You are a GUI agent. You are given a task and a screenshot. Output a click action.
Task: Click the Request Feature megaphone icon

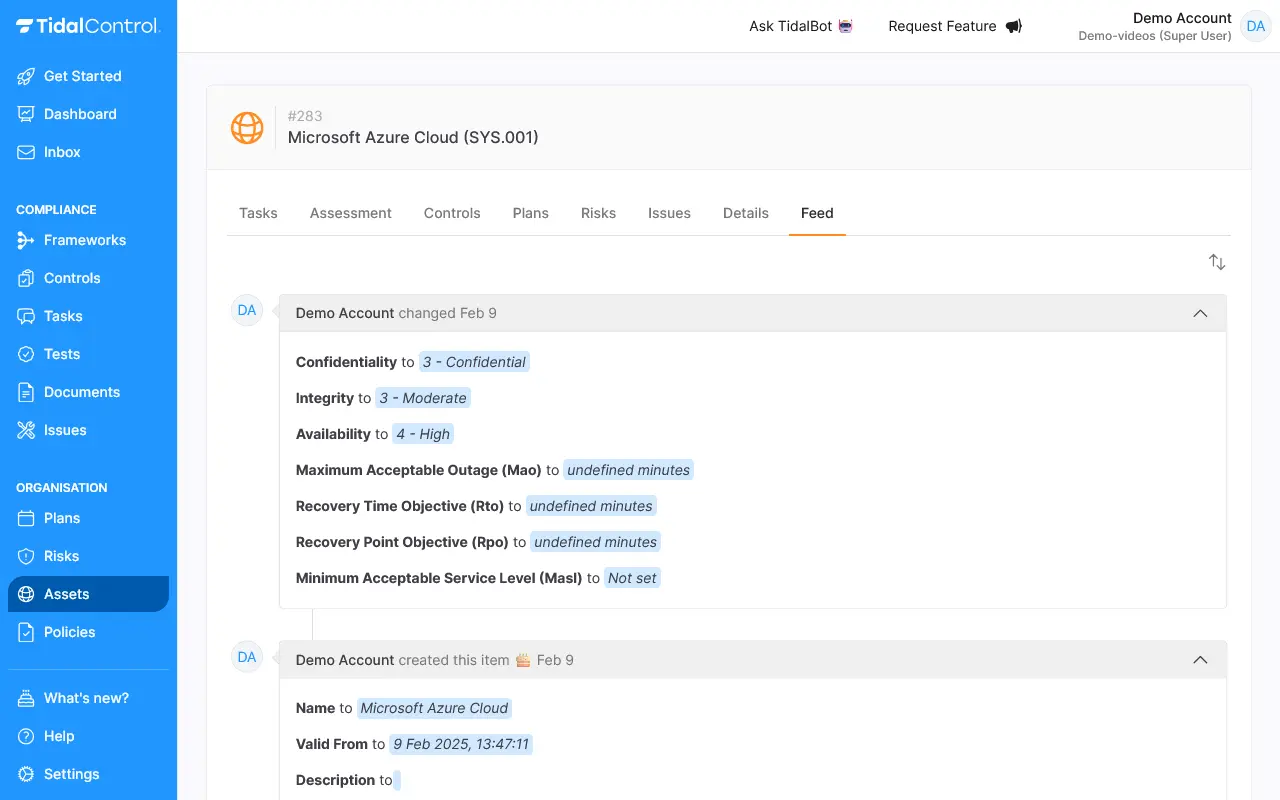pos(1013,26)
